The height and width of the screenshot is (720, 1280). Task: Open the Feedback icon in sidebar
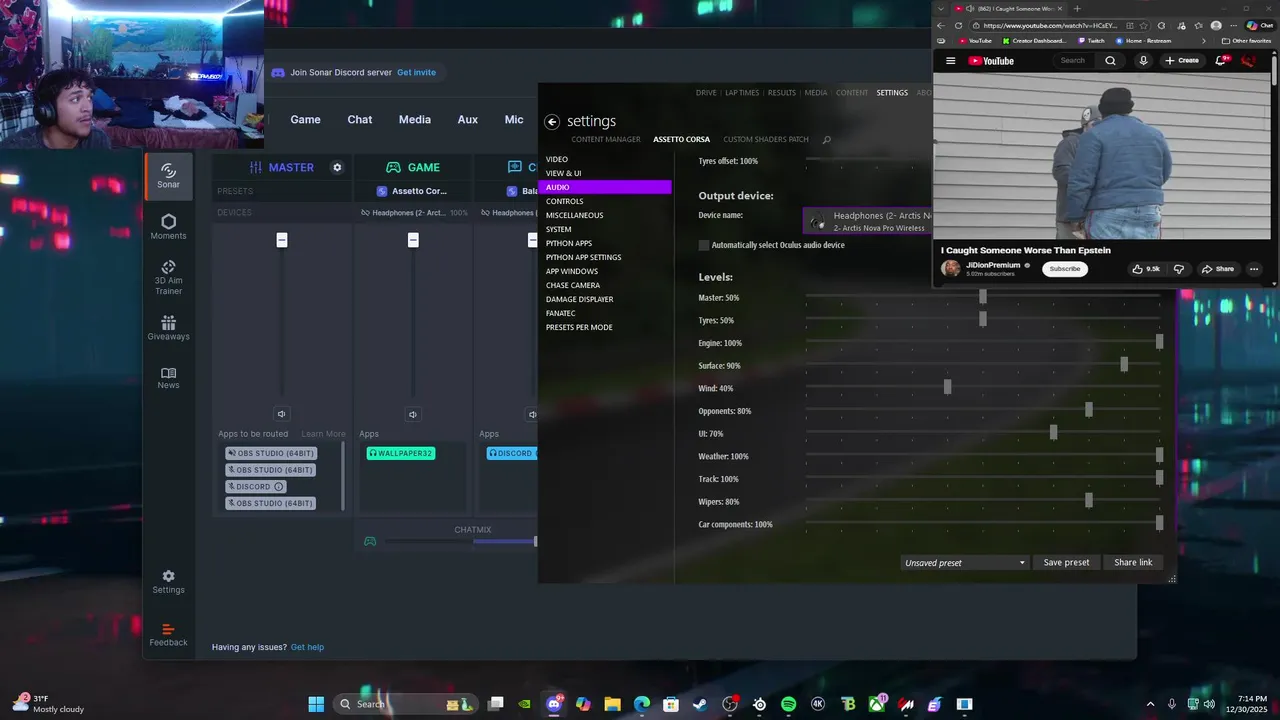(x=168, y=635)
